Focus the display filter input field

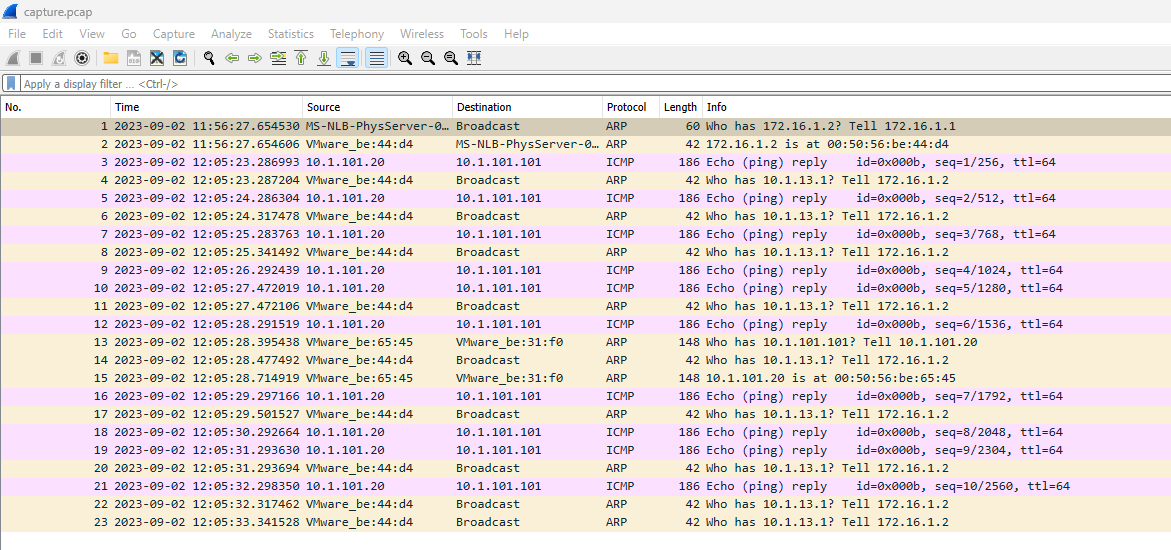pyautogui.click(x=594, y=84)
